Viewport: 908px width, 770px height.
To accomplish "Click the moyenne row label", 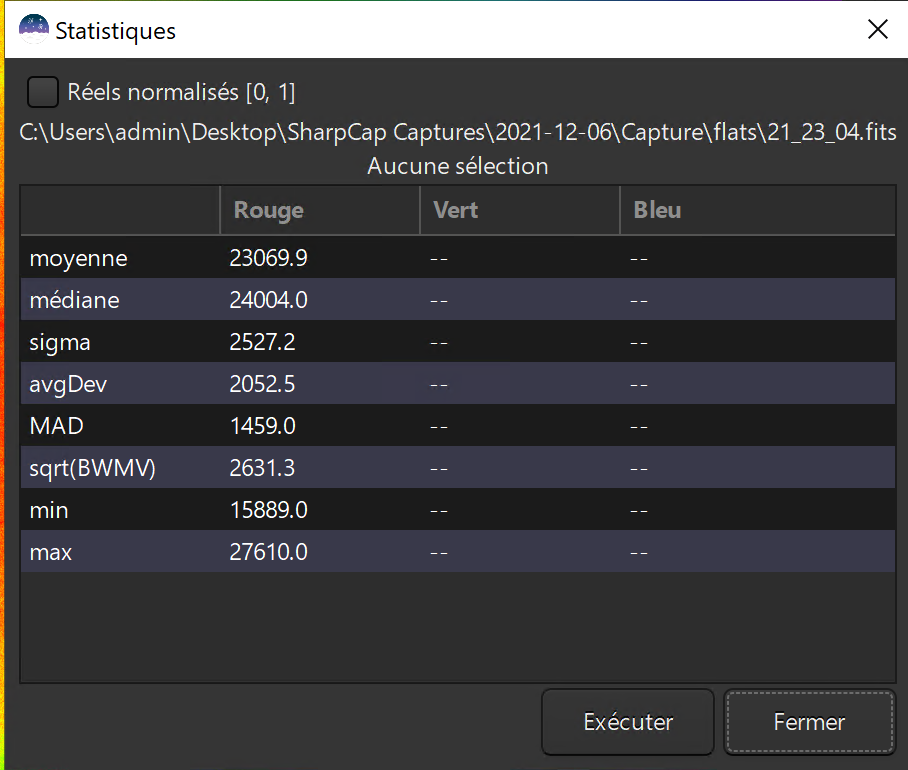I will point(78,258).
